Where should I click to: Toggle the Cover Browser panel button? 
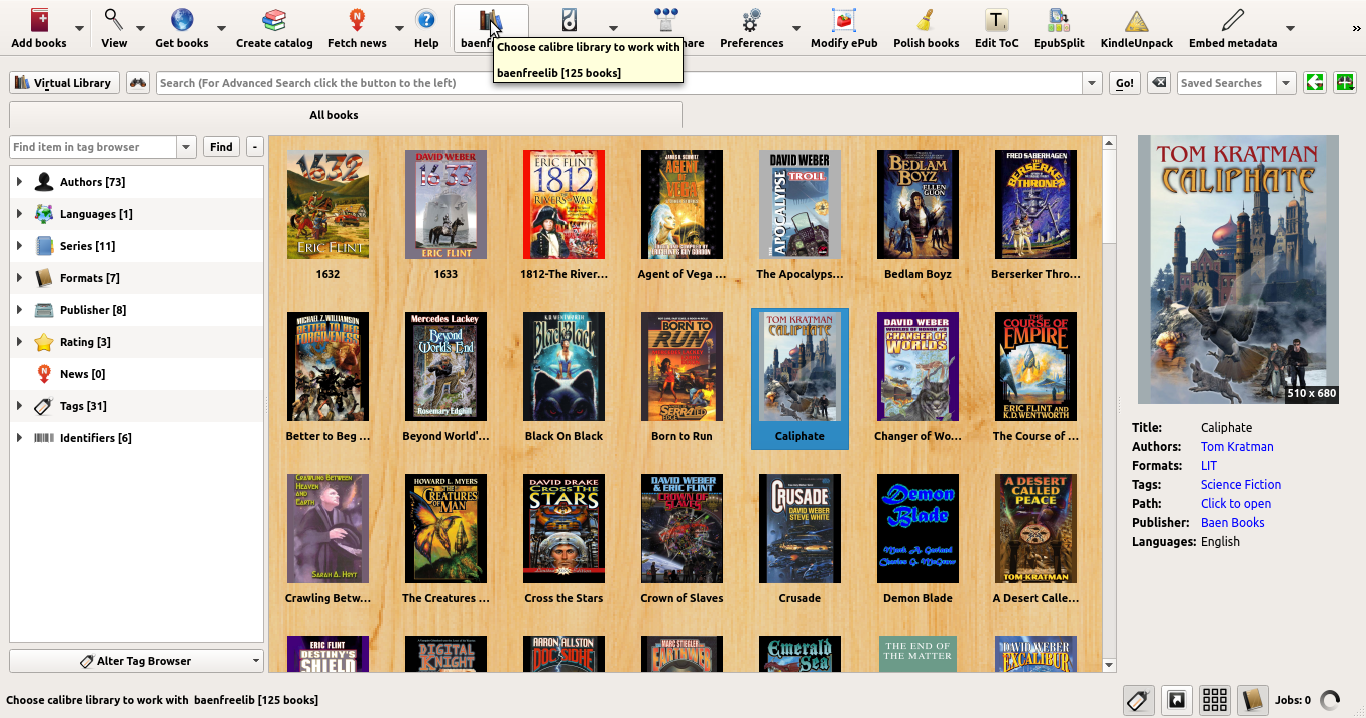pos(1177,700)
